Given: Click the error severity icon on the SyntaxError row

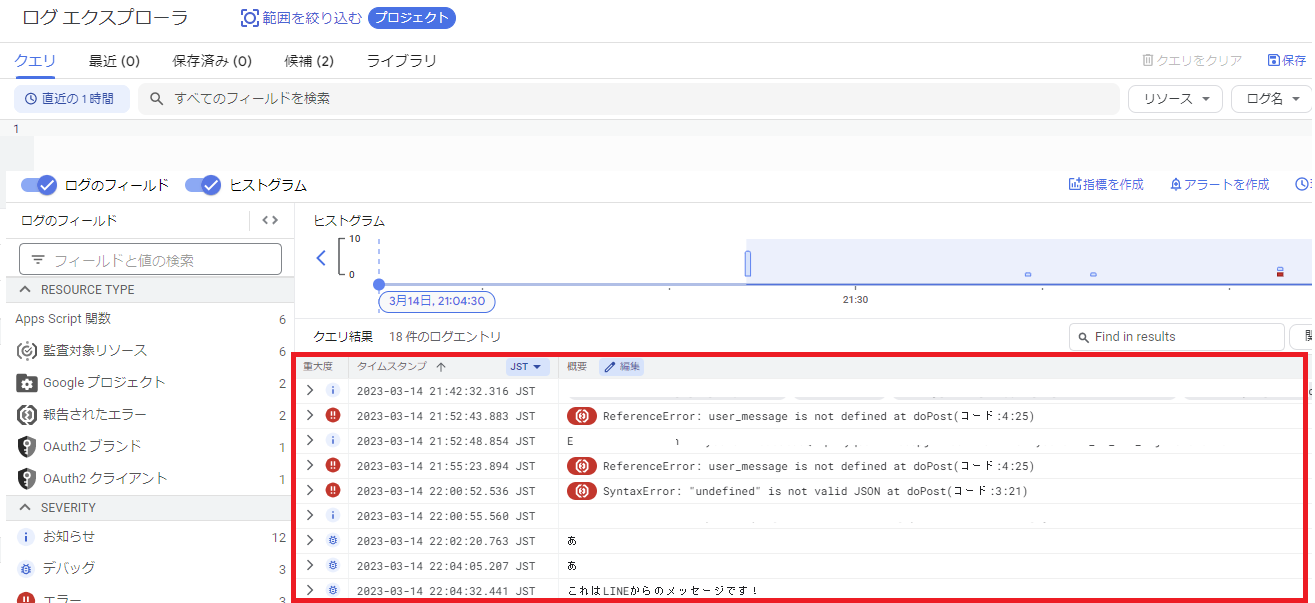Looking at the screenshot, I should (333, 490).
